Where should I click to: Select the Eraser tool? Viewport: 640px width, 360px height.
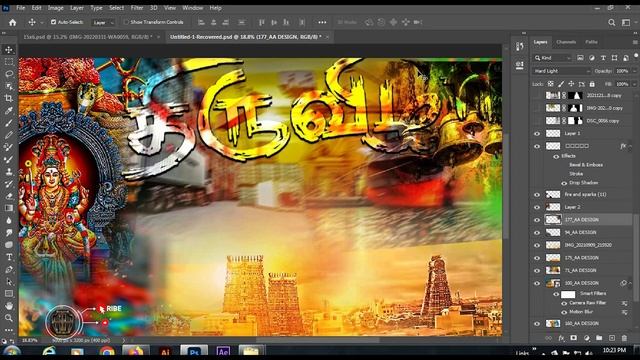pos(9,196)
